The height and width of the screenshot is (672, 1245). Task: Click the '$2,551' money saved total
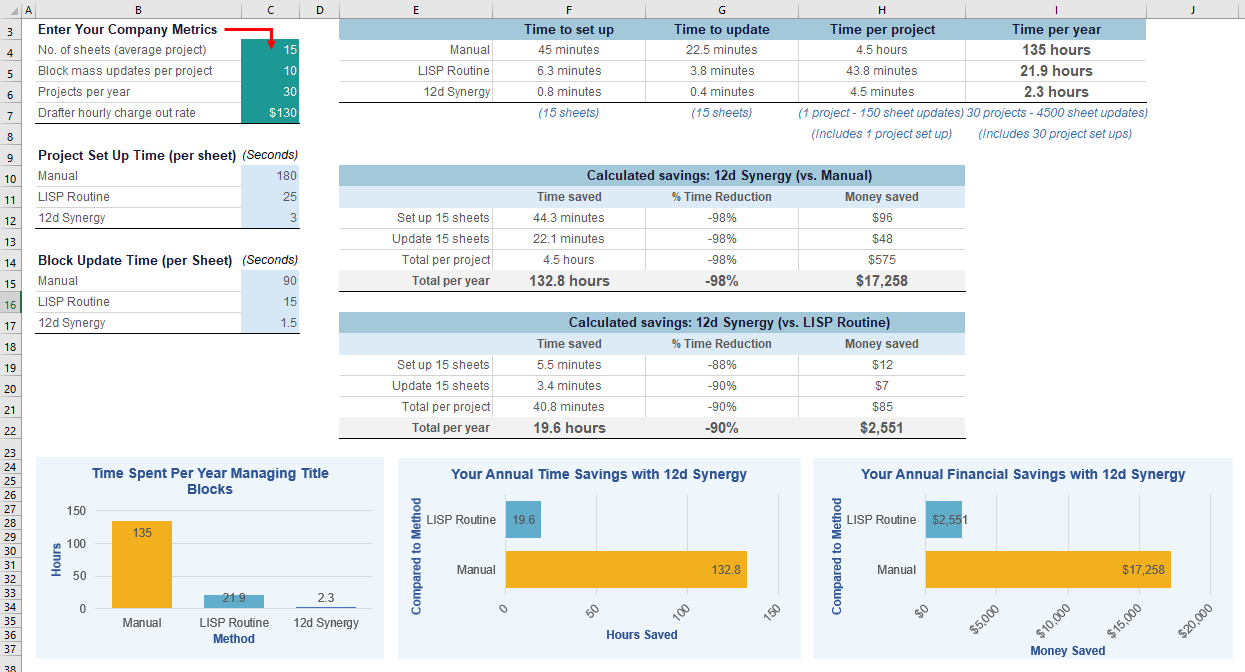tap(882, 428)
